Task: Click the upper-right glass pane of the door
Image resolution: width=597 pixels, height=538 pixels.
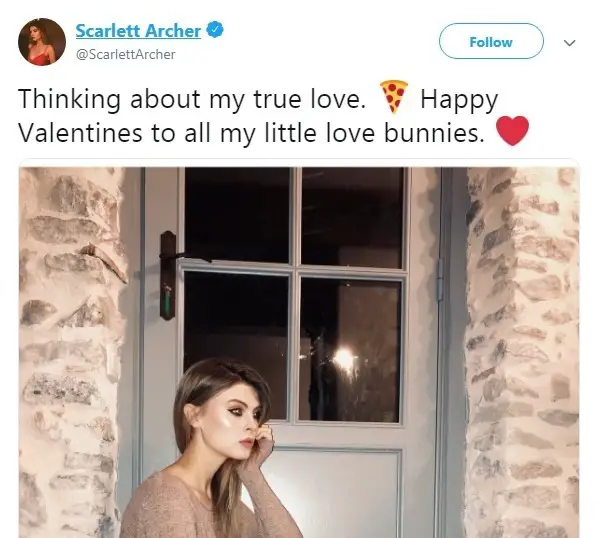Action: click(352, 217)
